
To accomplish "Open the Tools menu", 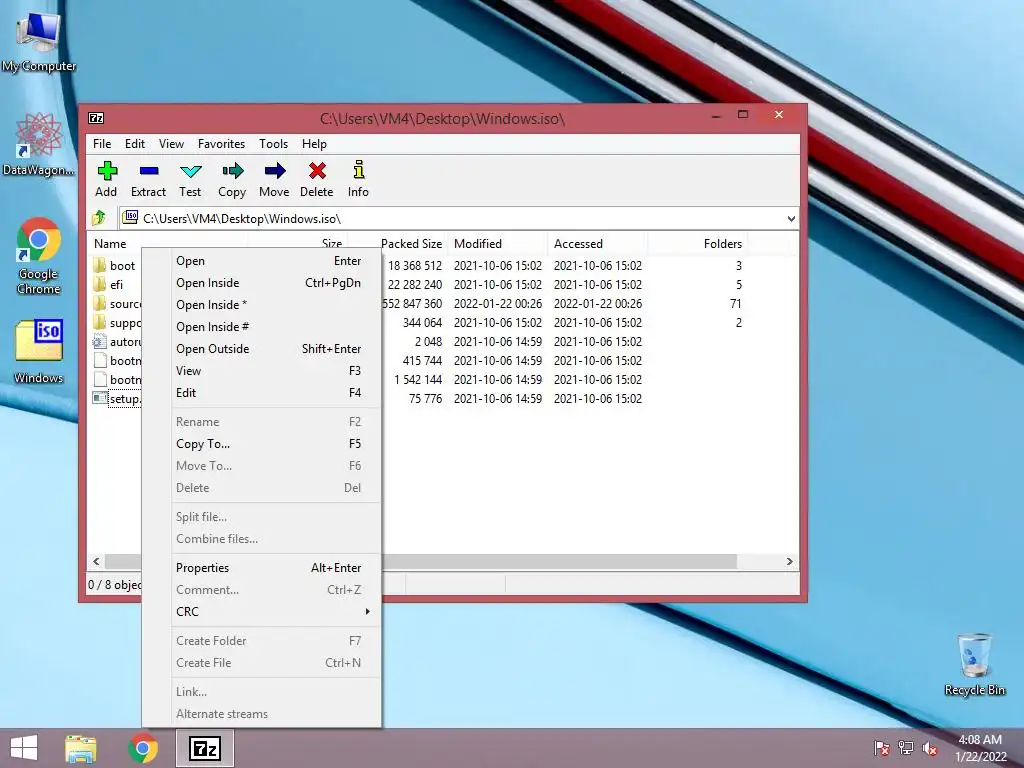I will tap(273, 144).
